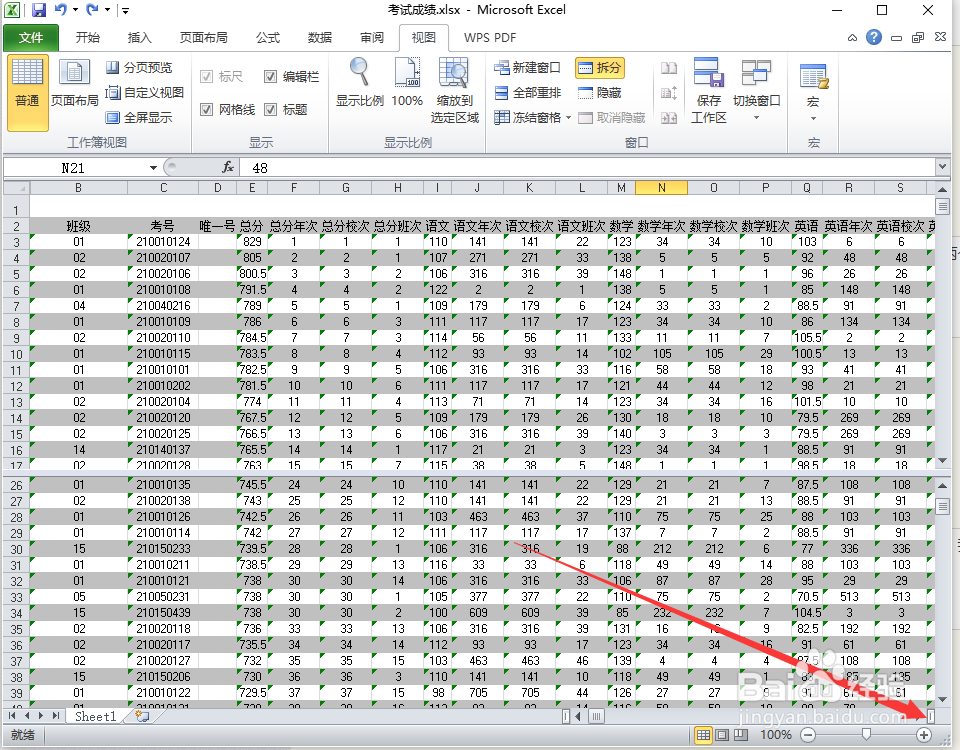
Task: Toggle the 网格线 gridlines checkbox
Action: (x=206, y=110)
